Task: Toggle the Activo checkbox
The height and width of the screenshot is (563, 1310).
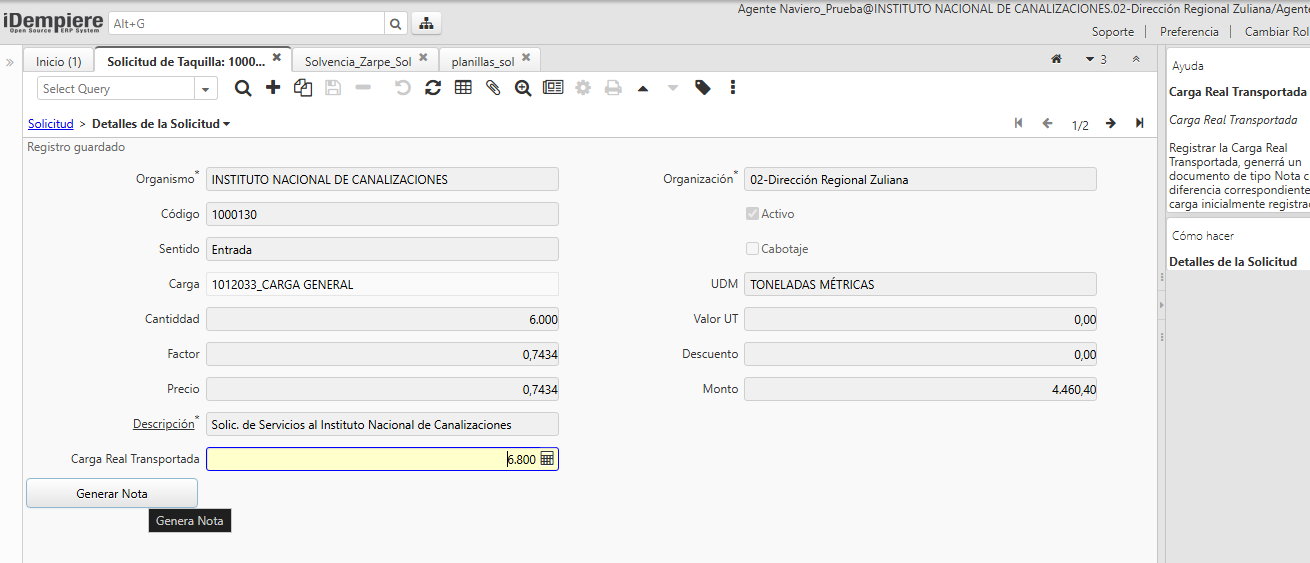Action: (x=752, y=214)
